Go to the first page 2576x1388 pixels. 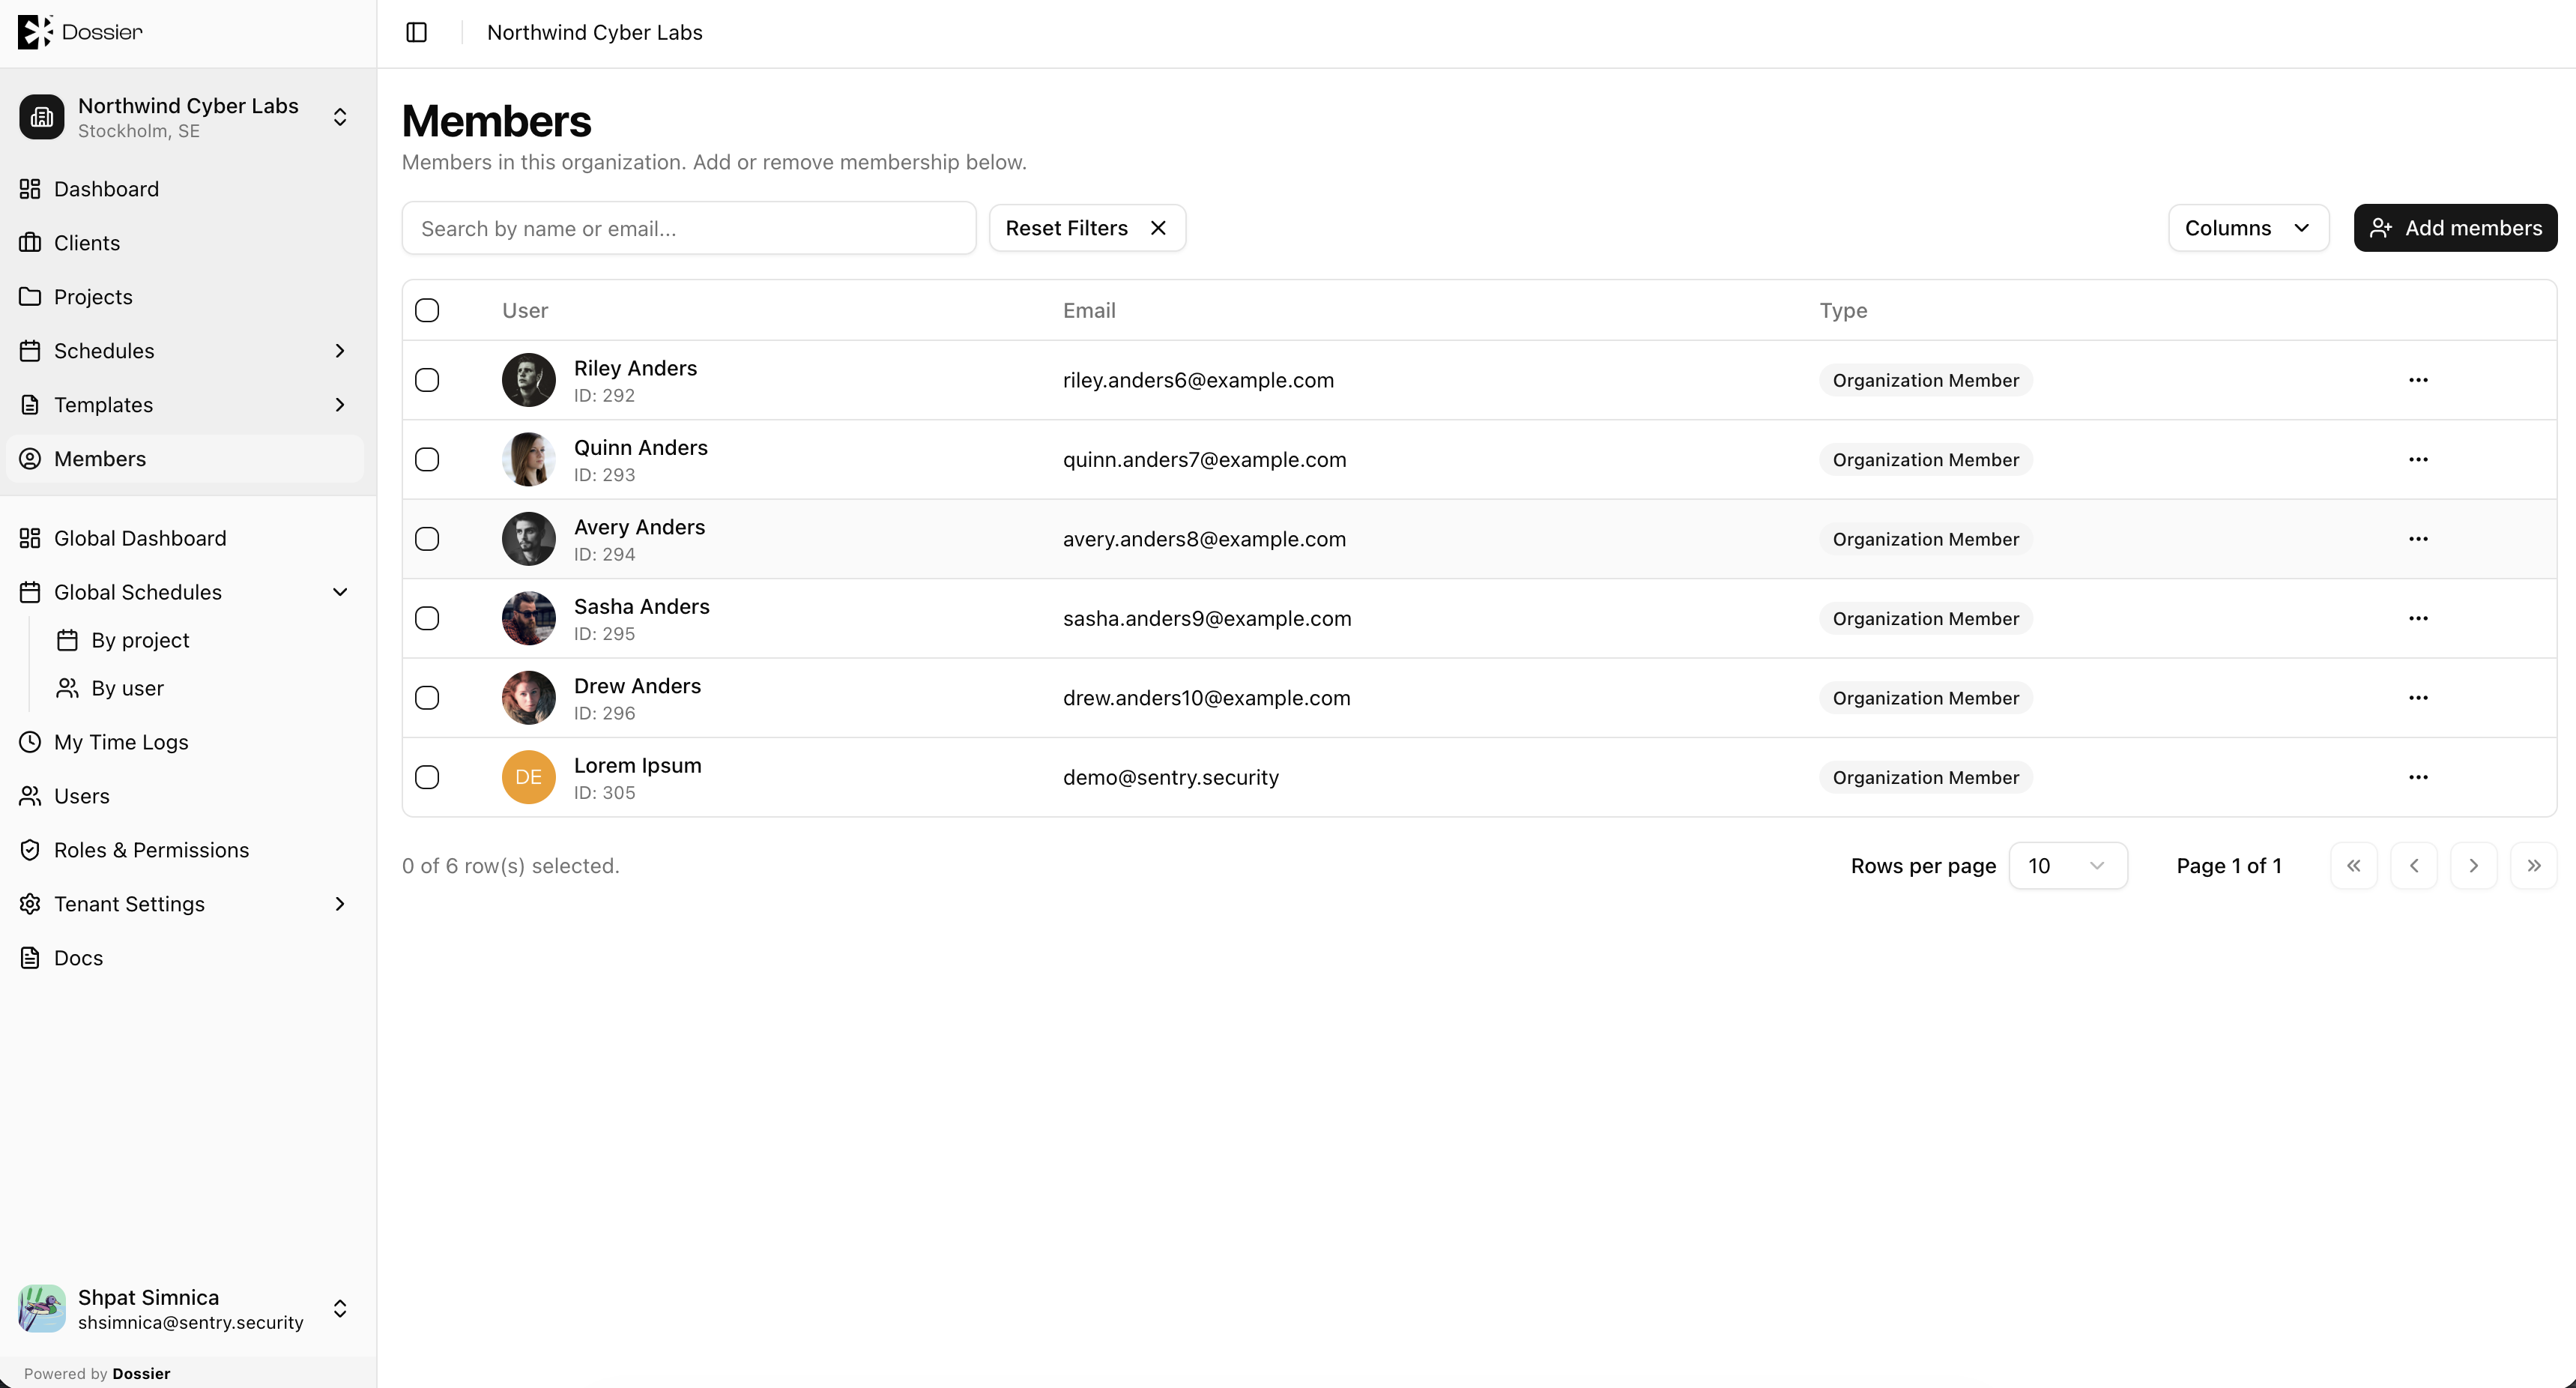pyautogui.click(x=2353, y=866)
